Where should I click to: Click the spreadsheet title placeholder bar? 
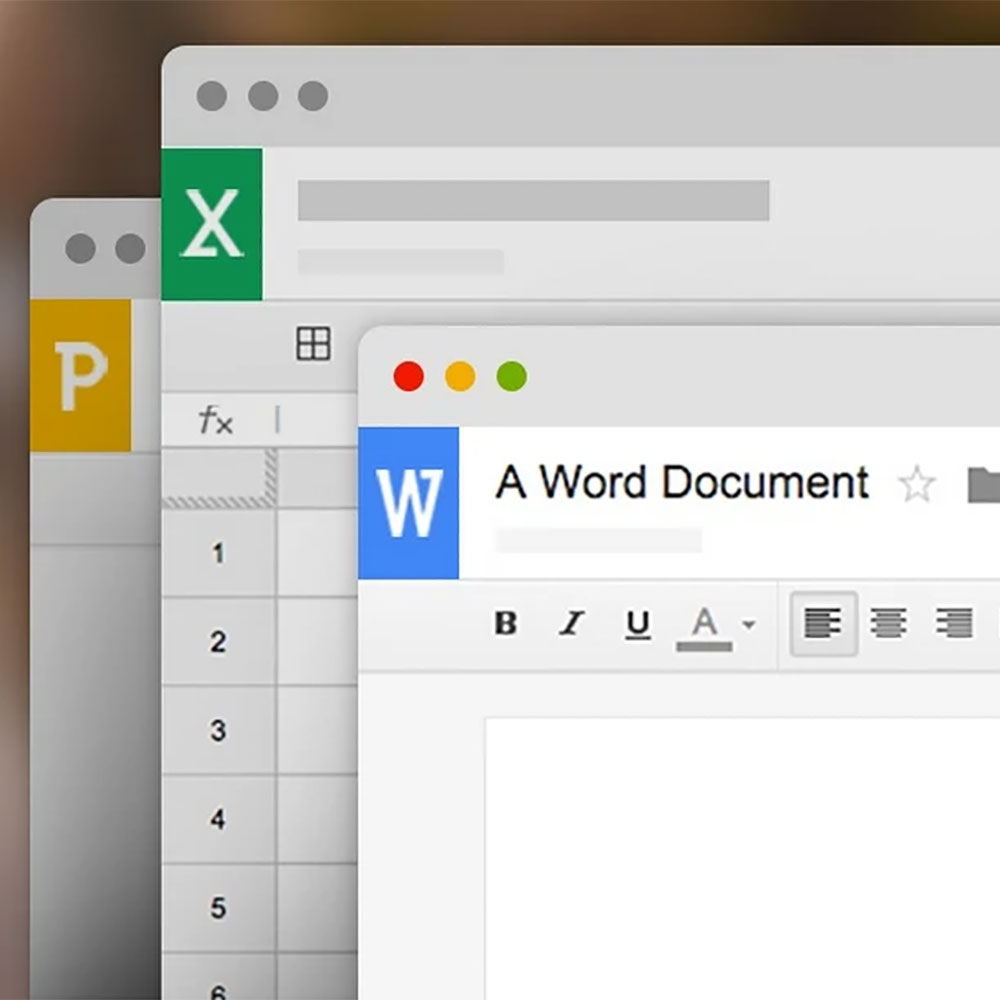point(533,200)
